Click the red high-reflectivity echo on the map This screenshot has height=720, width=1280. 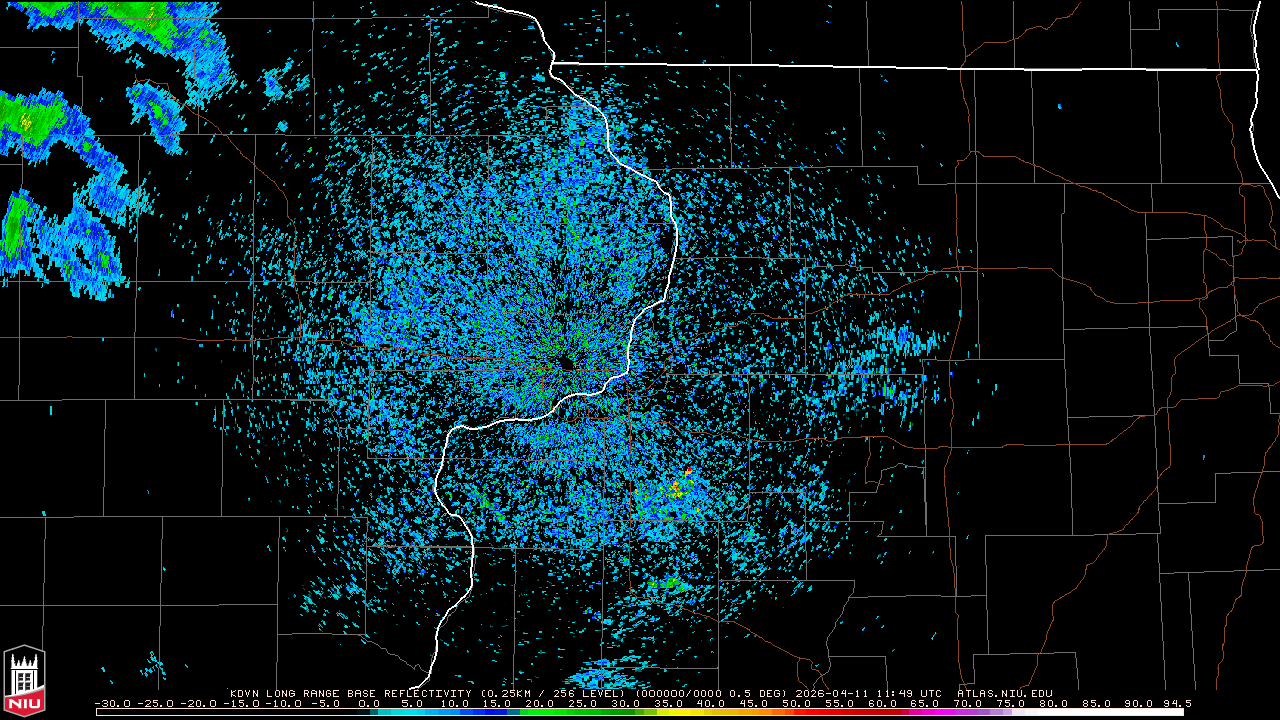tap(688, 471)
